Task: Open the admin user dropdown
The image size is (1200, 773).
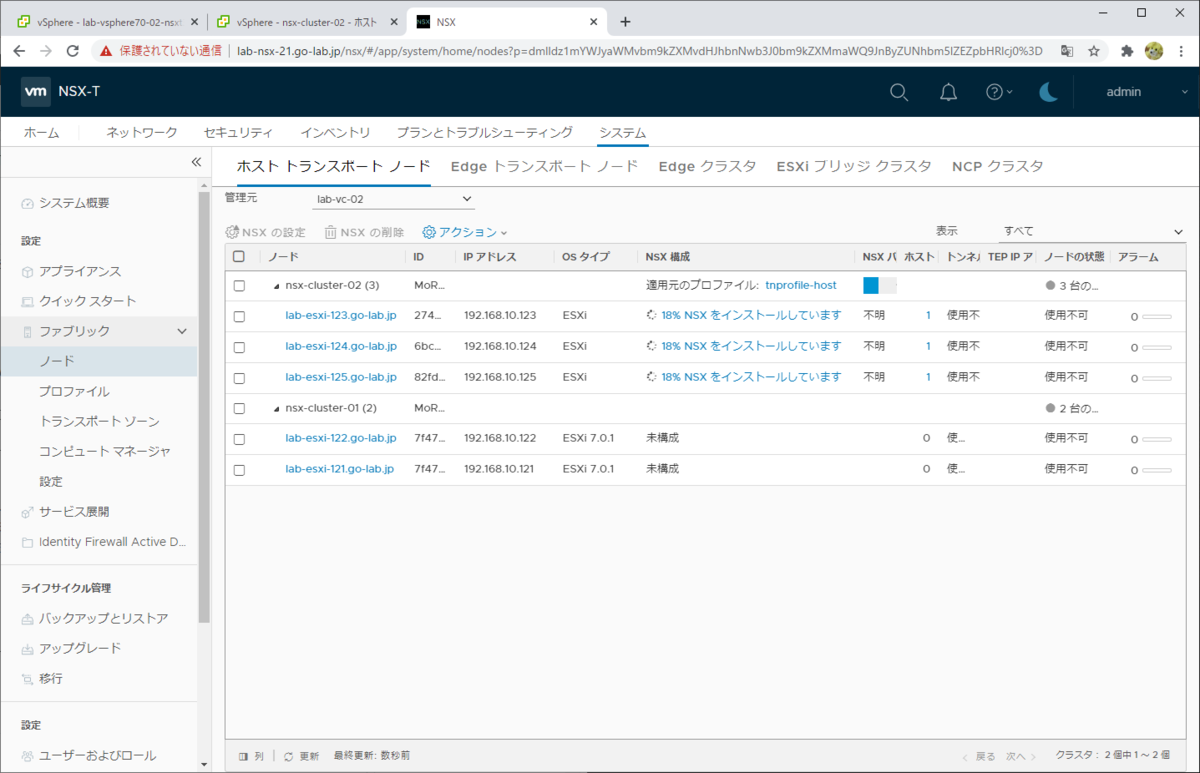Action: tap(1147, 92)
